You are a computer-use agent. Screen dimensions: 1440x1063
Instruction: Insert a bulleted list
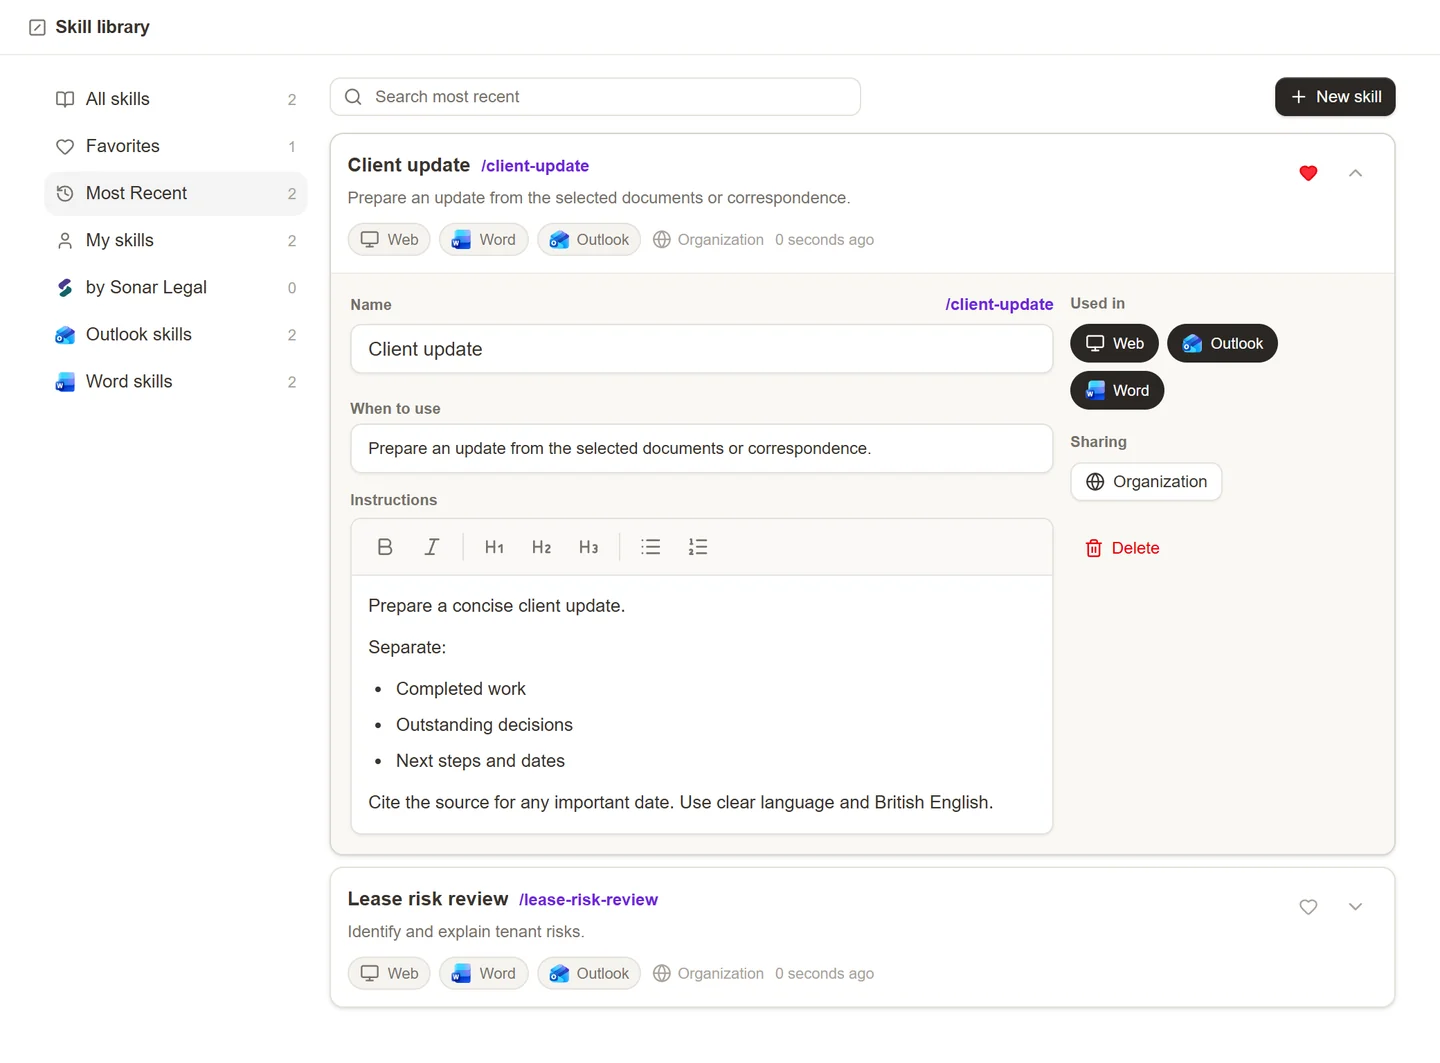(651, 547)
